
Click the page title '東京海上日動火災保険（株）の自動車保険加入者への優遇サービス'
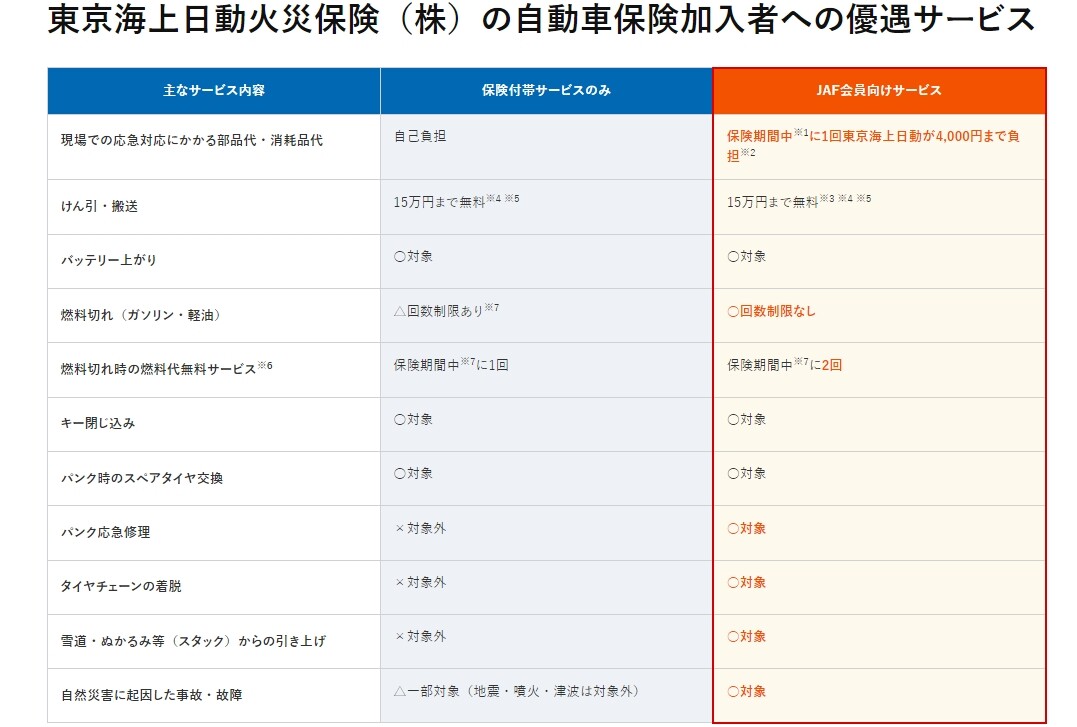click(x=541, y=19)
